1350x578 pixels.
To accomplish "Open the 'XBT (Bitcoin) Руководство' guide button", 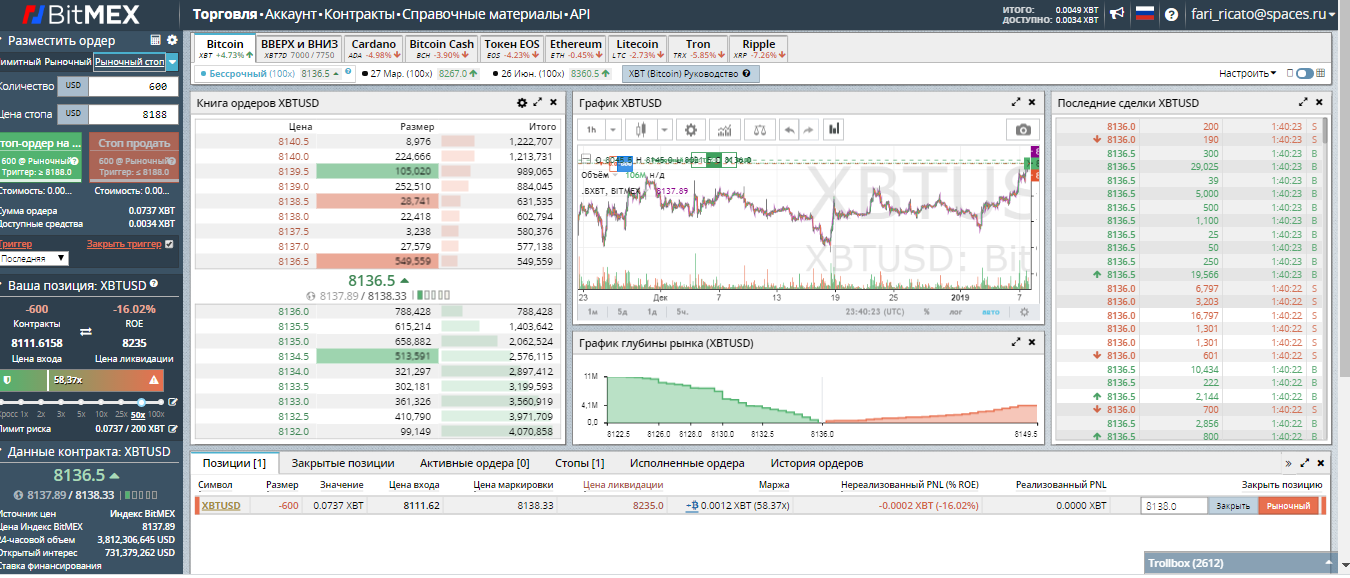I will [690, 74].
